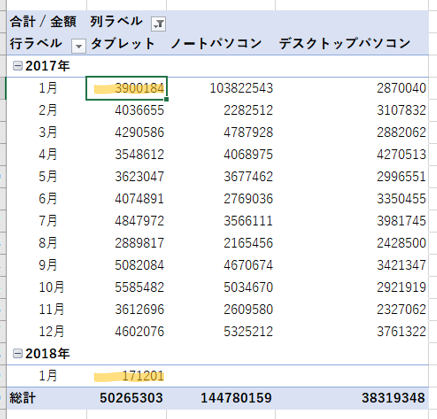437x419 pixels.
Task: Click the 6月 row label
Action: (x=48, y=199)
